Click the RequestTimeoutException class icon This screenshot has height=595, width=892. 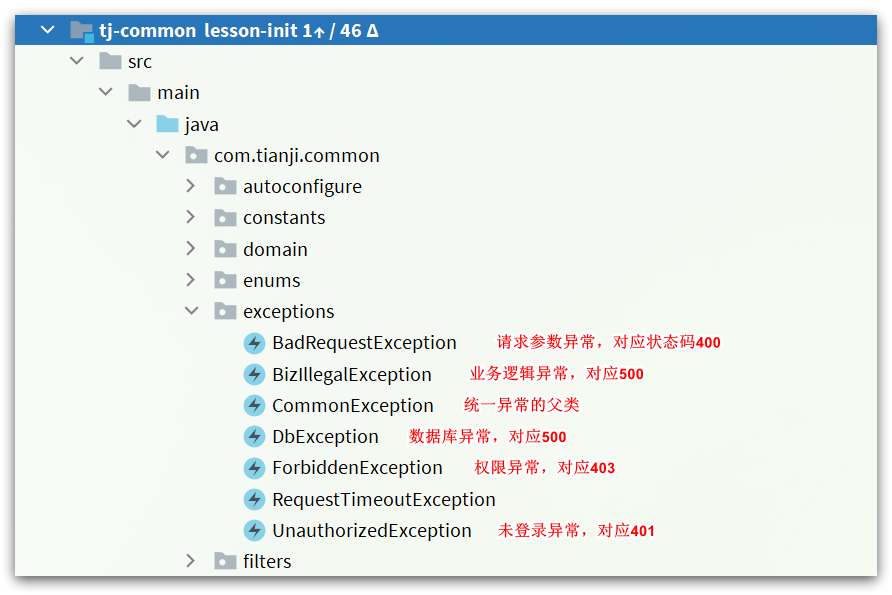[254, 499]
